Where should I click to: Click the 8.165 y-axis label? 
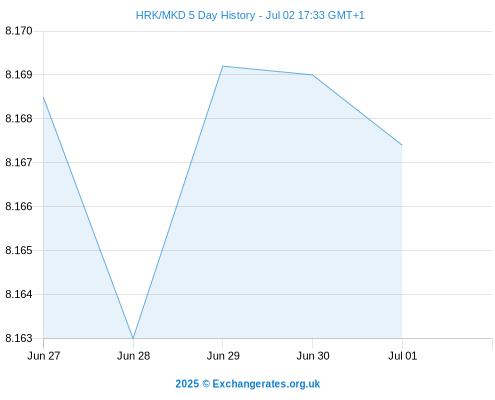coord(19,250)
